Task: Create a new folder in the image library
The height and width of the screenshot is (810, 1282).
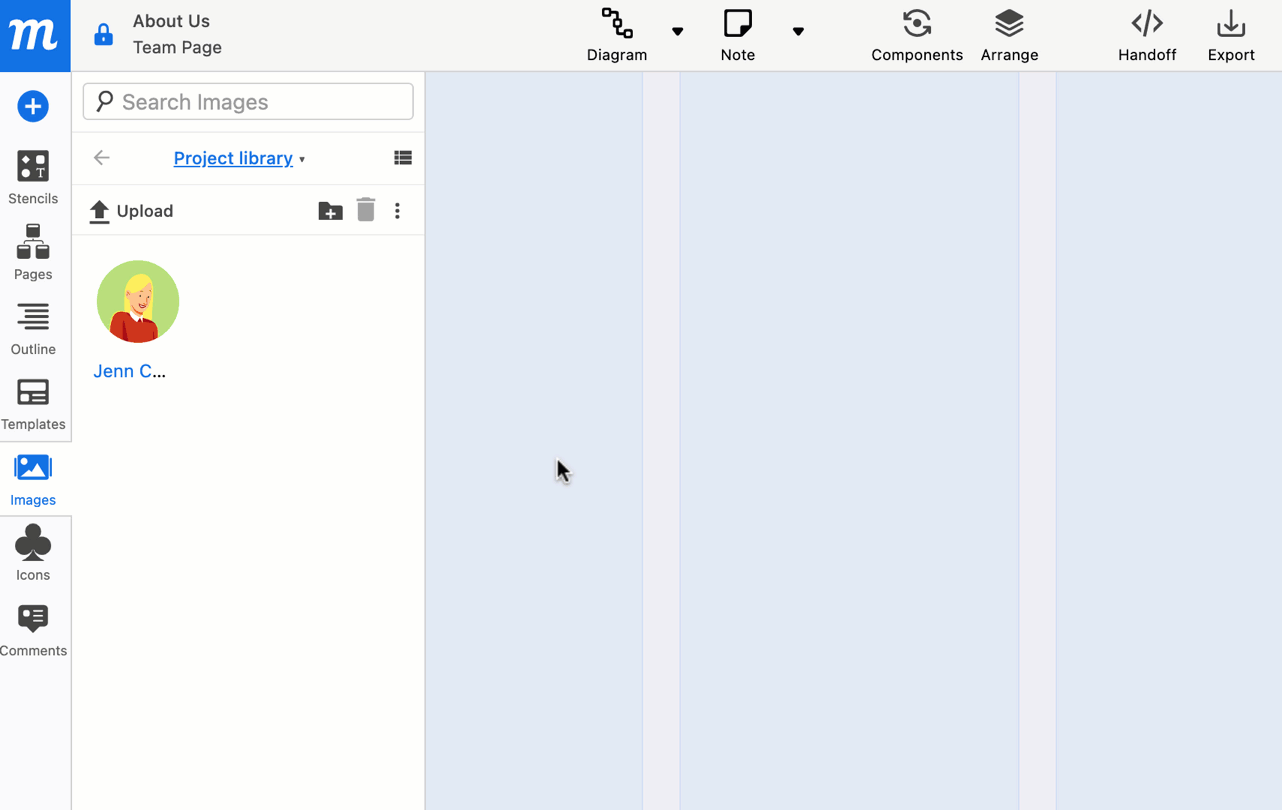Action: [x=330, y=210]
